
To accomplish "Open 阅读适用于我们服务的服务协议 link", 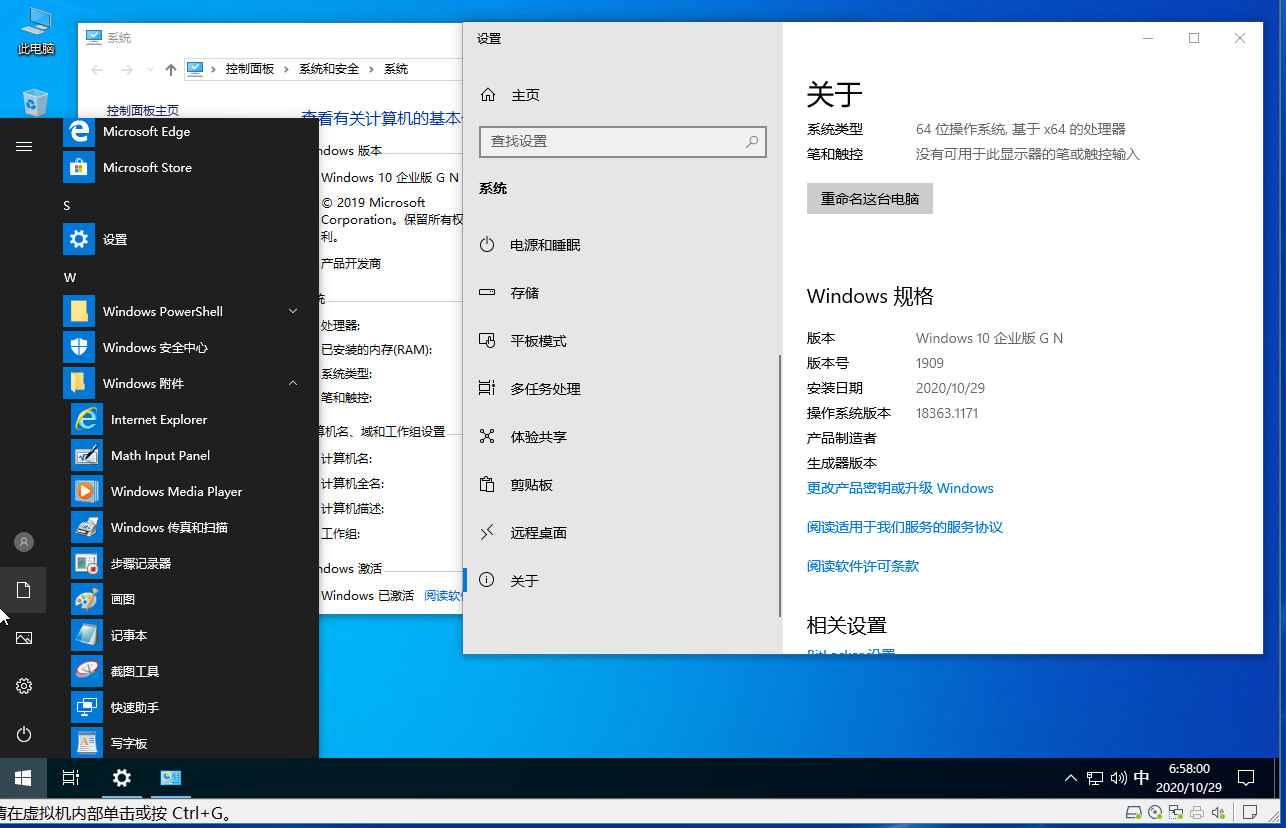I will point(905,527).
